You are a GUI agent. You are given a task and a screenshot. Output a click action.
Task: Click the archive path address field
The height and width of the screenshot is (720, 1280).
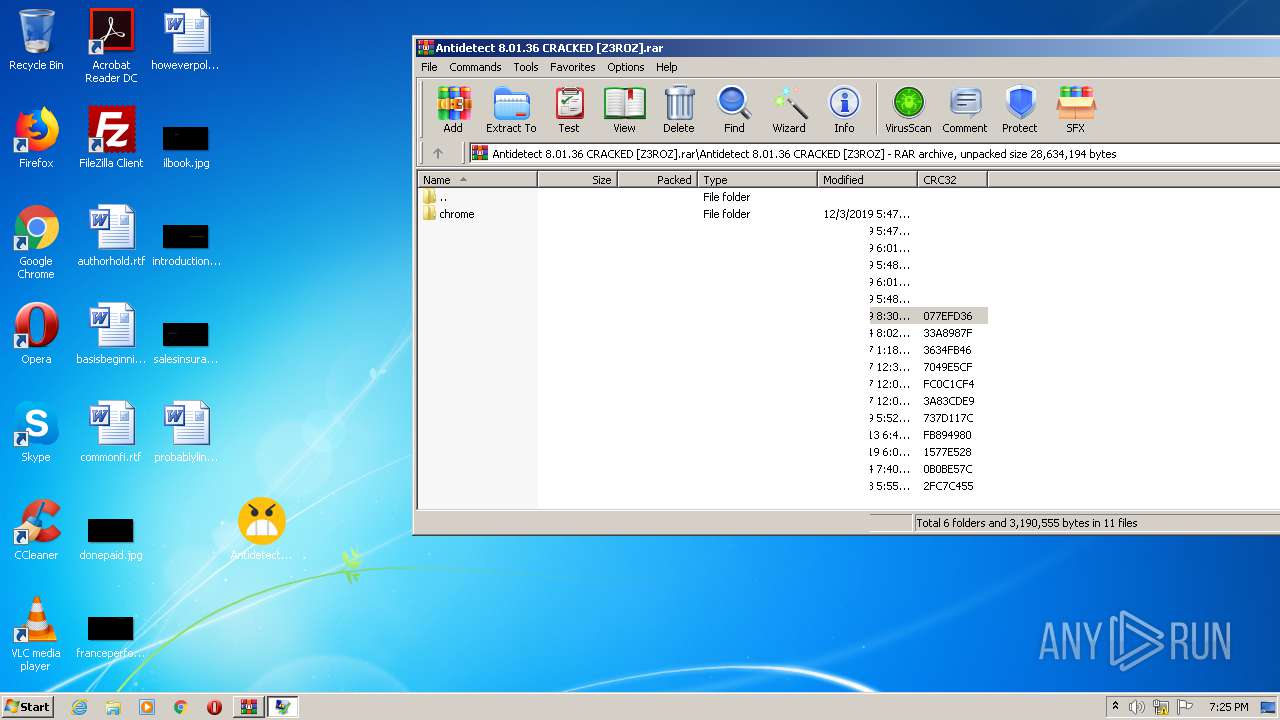pyautogui.click(x=874, y=154)
